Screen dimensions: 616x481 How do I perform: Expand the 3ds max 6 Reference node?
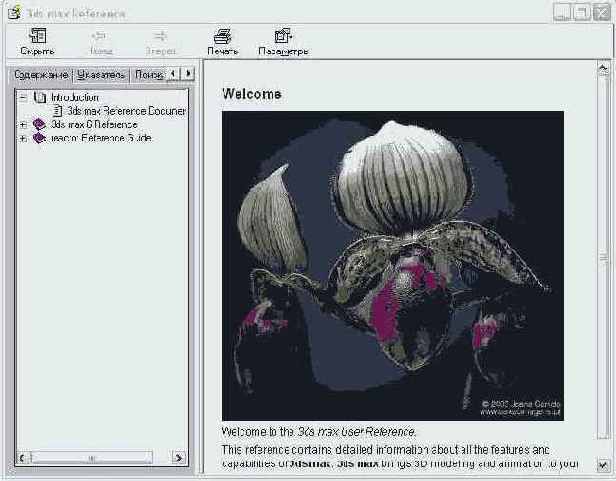pos(23,125)
